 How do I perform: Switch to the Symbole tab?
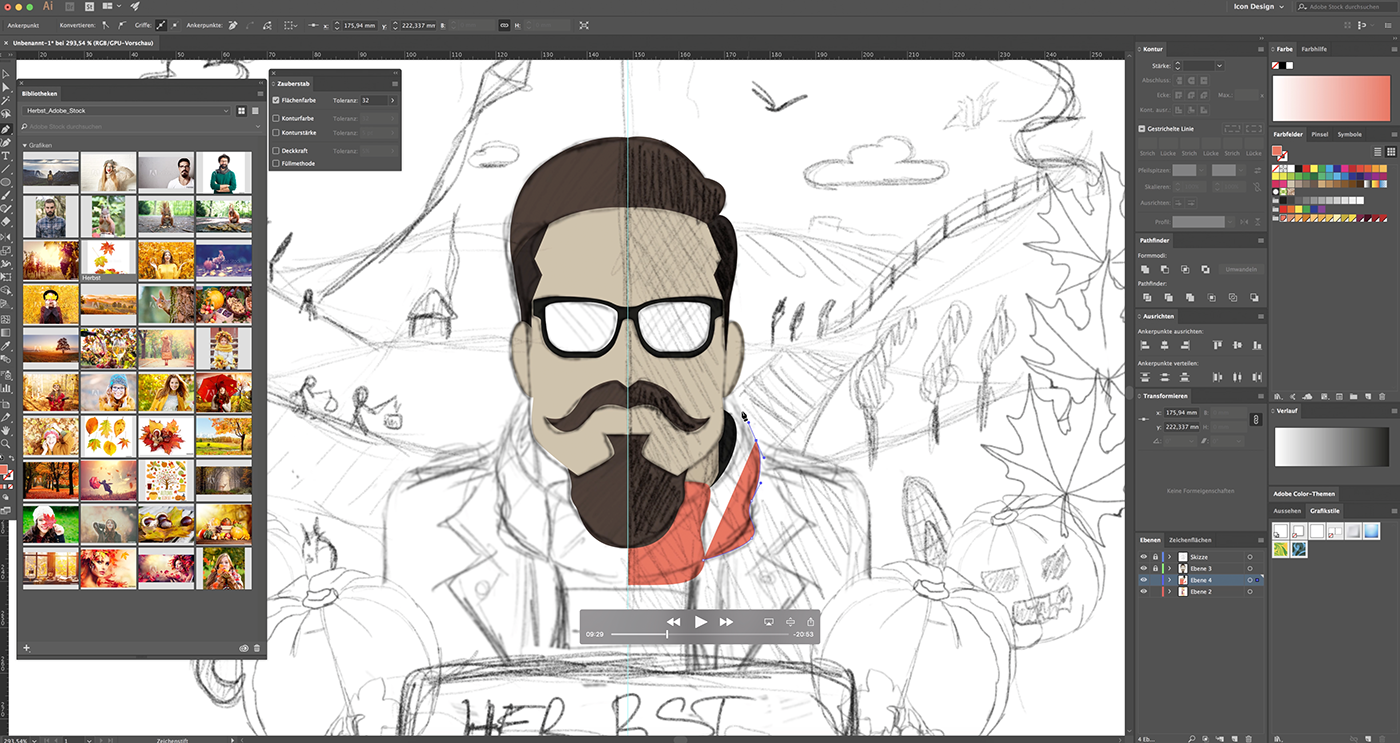[x=1349, y=134]
